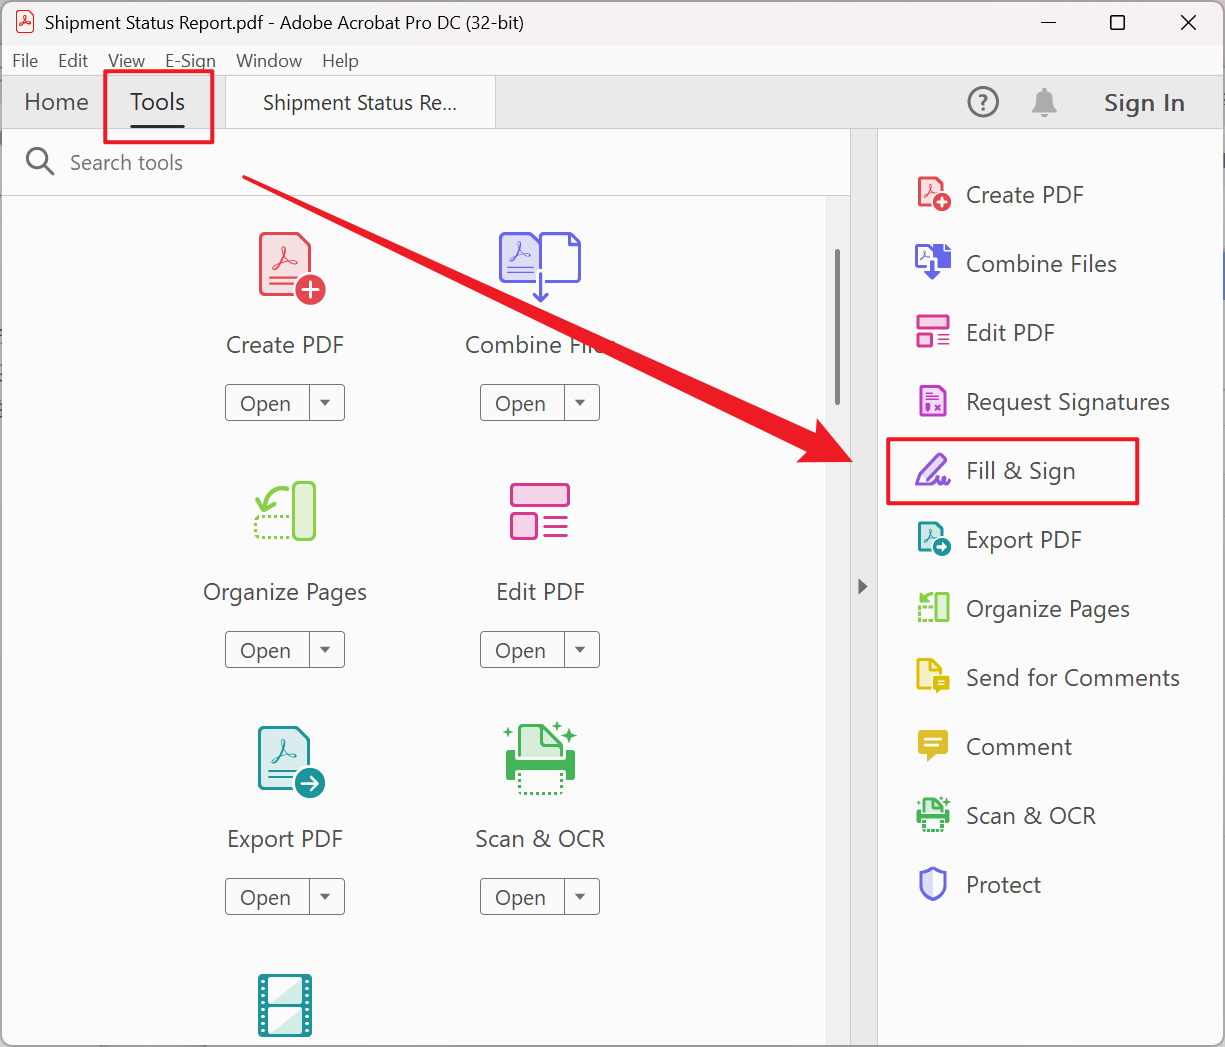
Task: Click Request Signatures in the right panel
Action: 1067,402
